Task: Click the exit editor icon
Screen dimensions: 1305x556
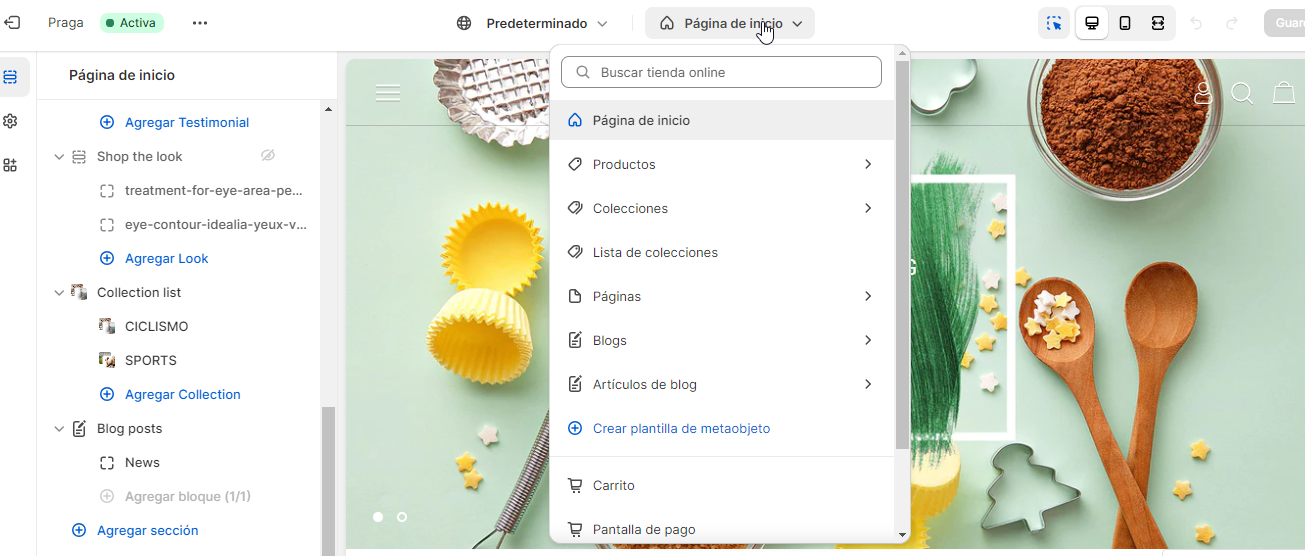Action: 12,22
